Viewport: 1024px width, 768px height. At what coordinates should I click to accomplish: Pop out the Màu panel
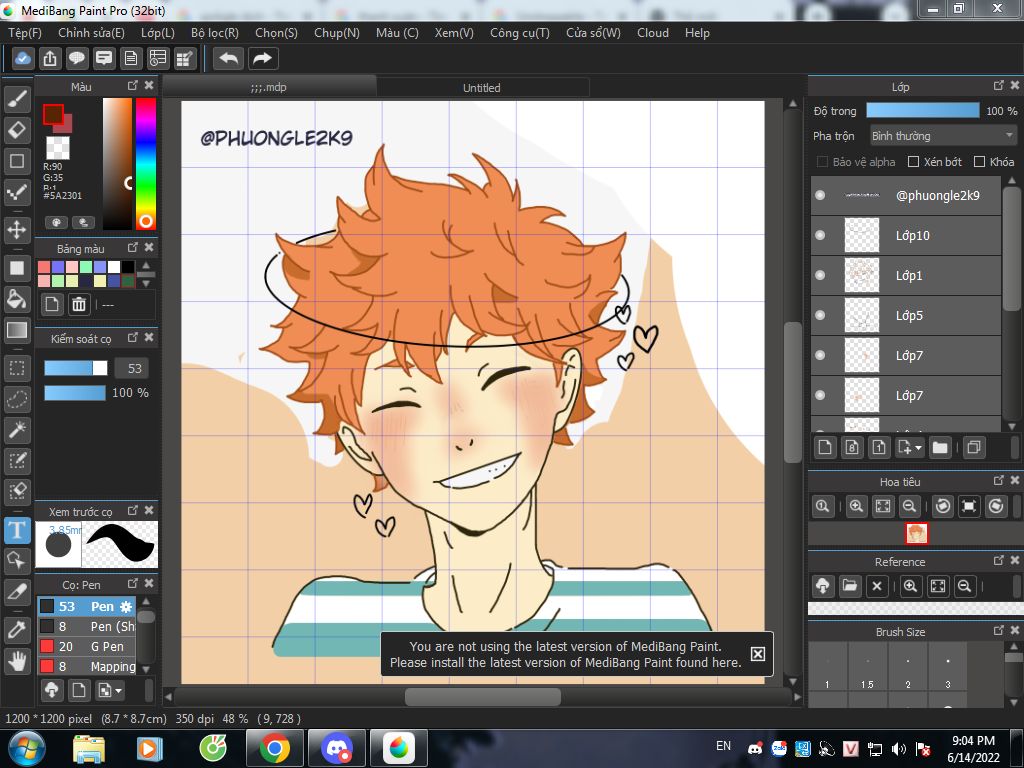coord(133,86)
